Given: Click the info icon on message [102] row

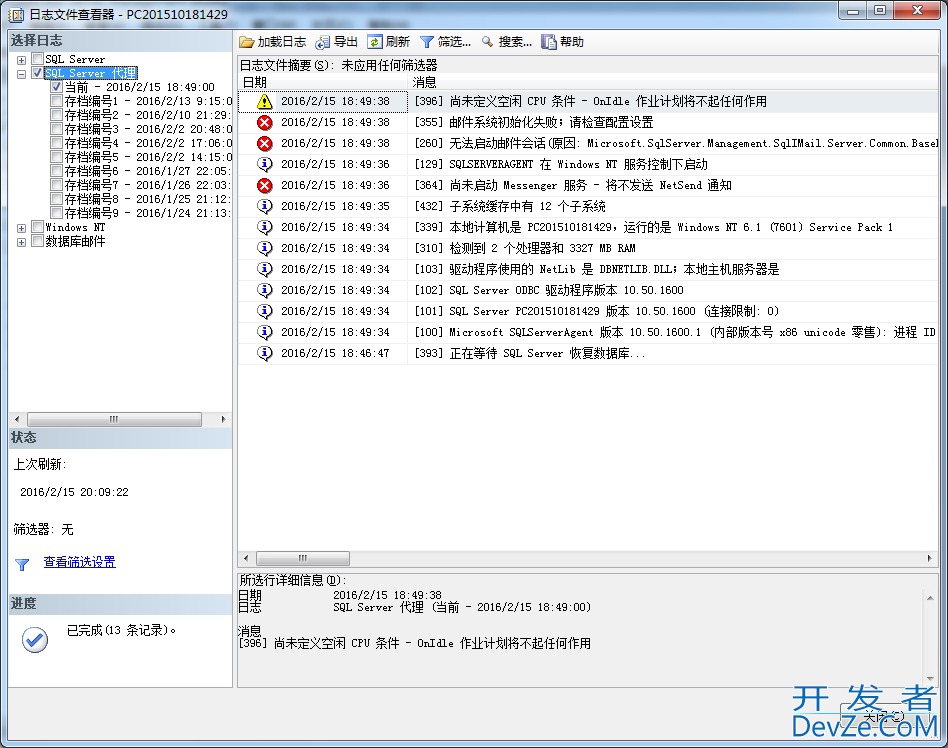Looking at the screenshot, I should (x=264, y=290).
